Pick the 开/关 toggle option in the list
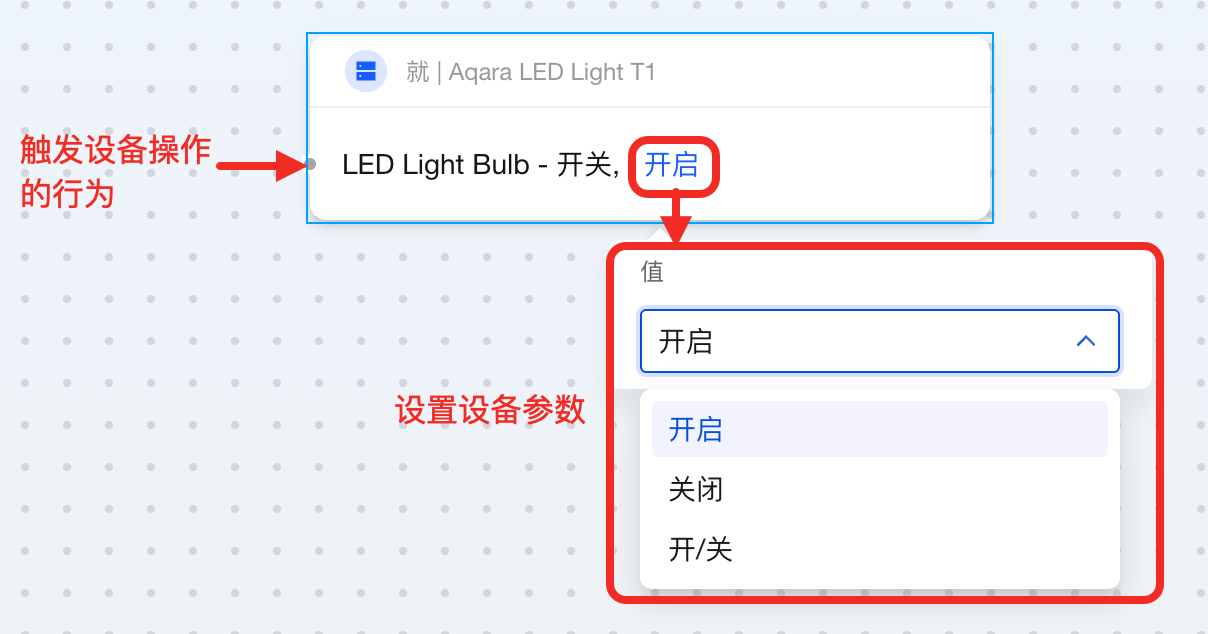The height and width of the screenshot is (634, 1208). pos(701,549)
